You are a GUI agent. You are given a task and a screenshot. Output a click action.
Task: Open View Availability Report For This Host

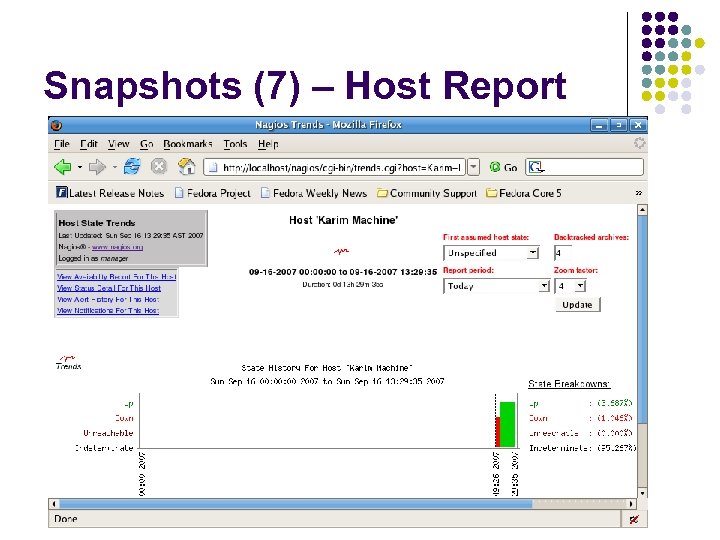point(117,276)
